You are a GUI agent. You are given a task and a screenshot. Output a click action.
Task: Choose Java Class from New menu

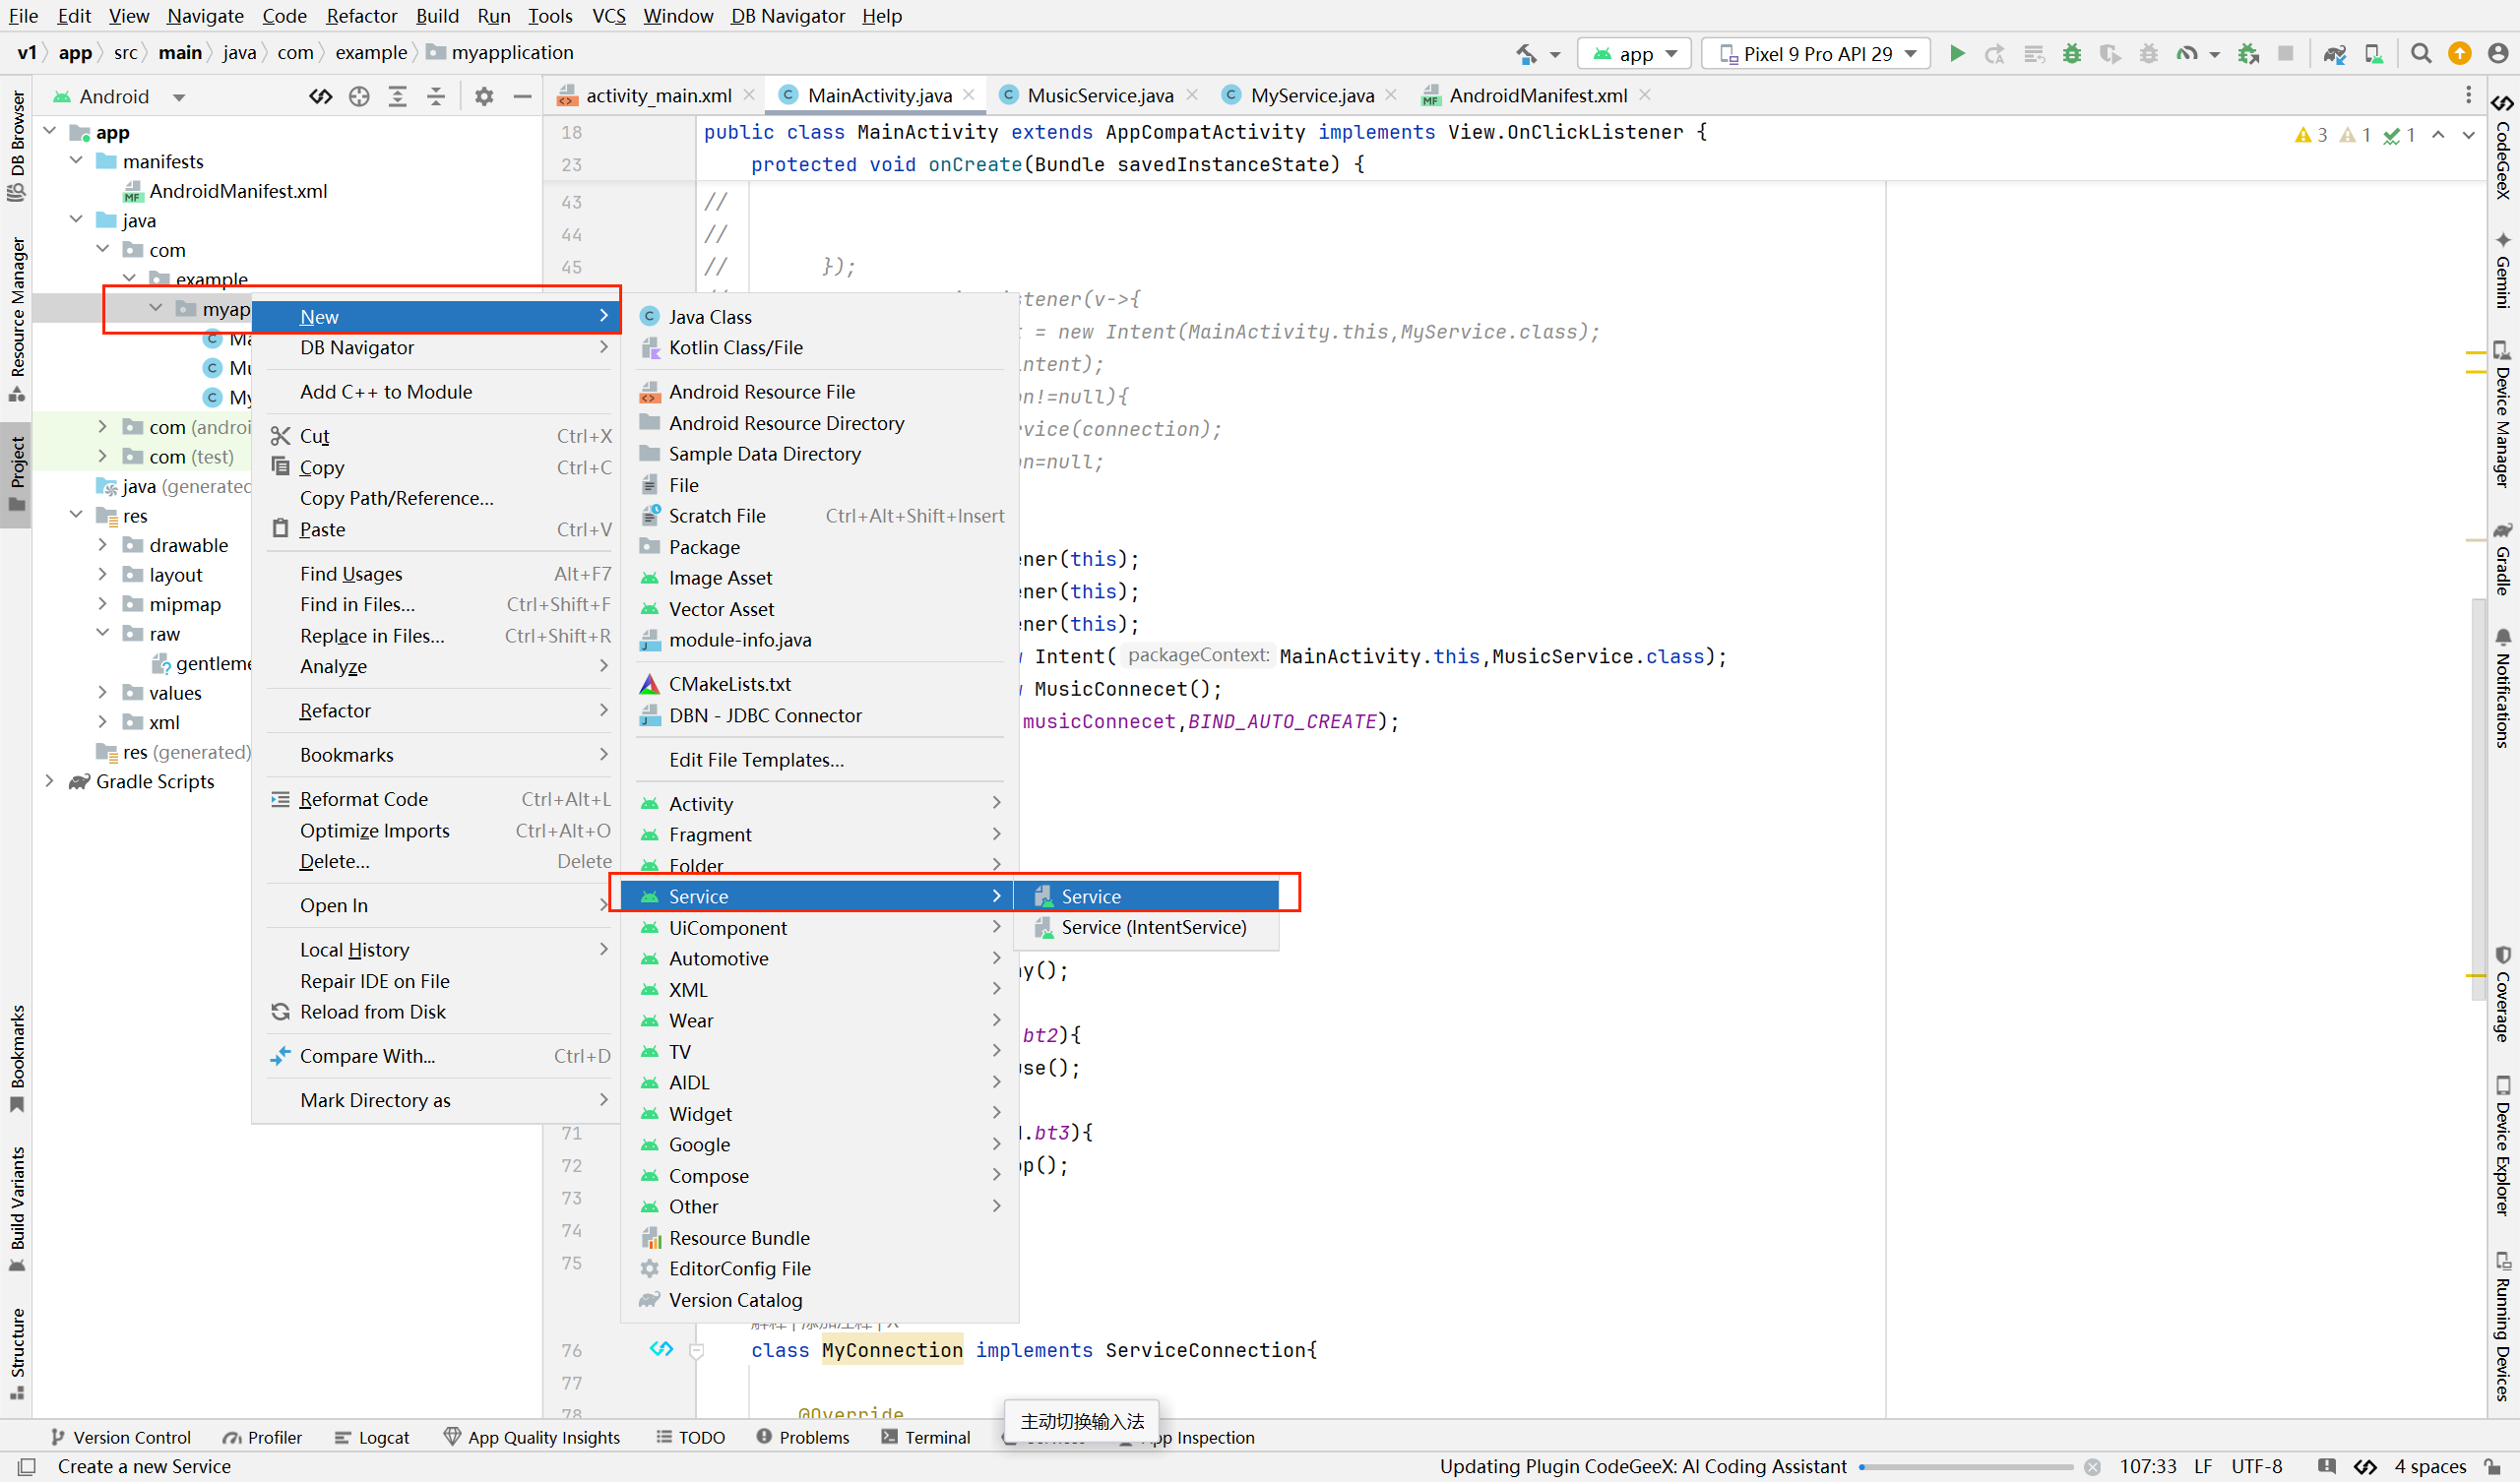coord(710,317)
